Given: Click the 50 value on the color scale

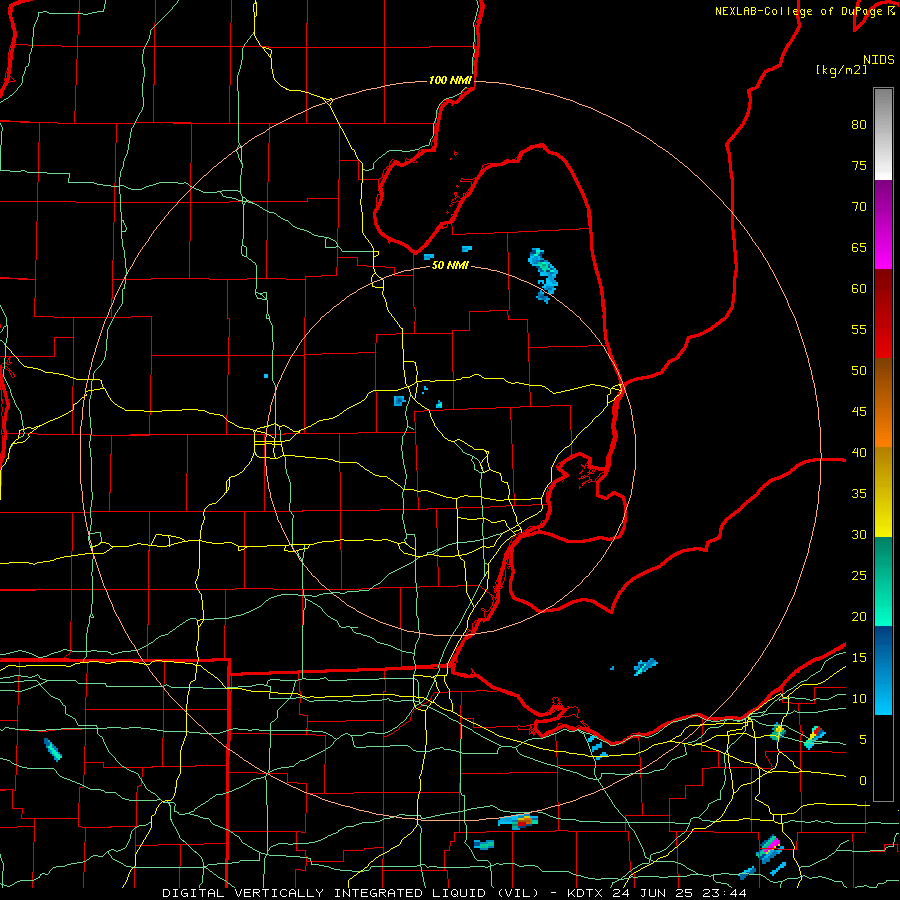Looking at the screenshot, I should coord(859,370).
